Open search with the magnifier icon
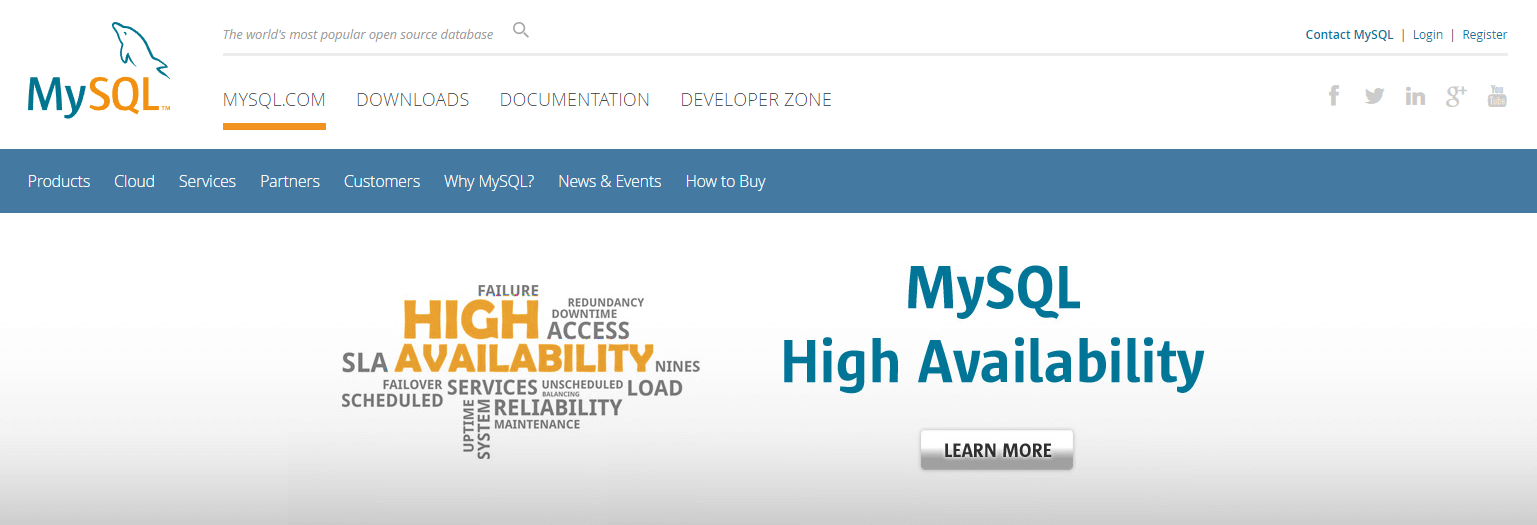 click(520, 30)
